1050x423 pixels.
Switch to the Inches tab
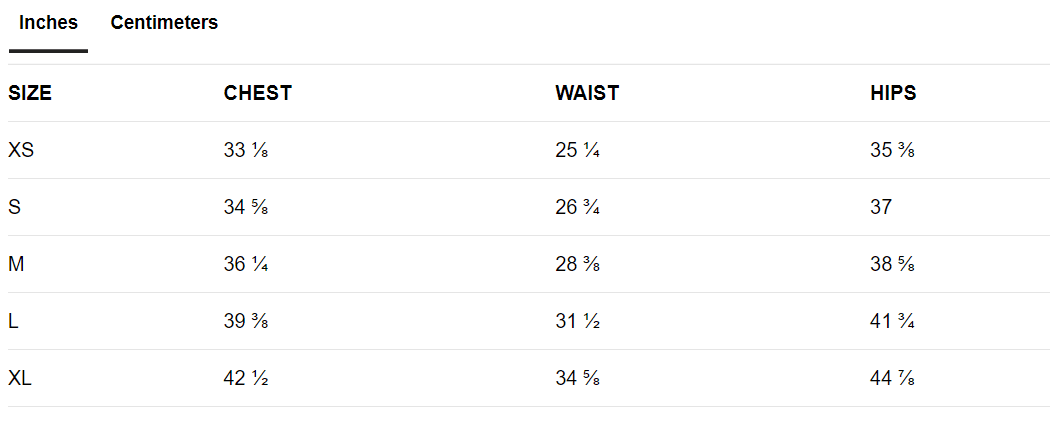point(48,23)
